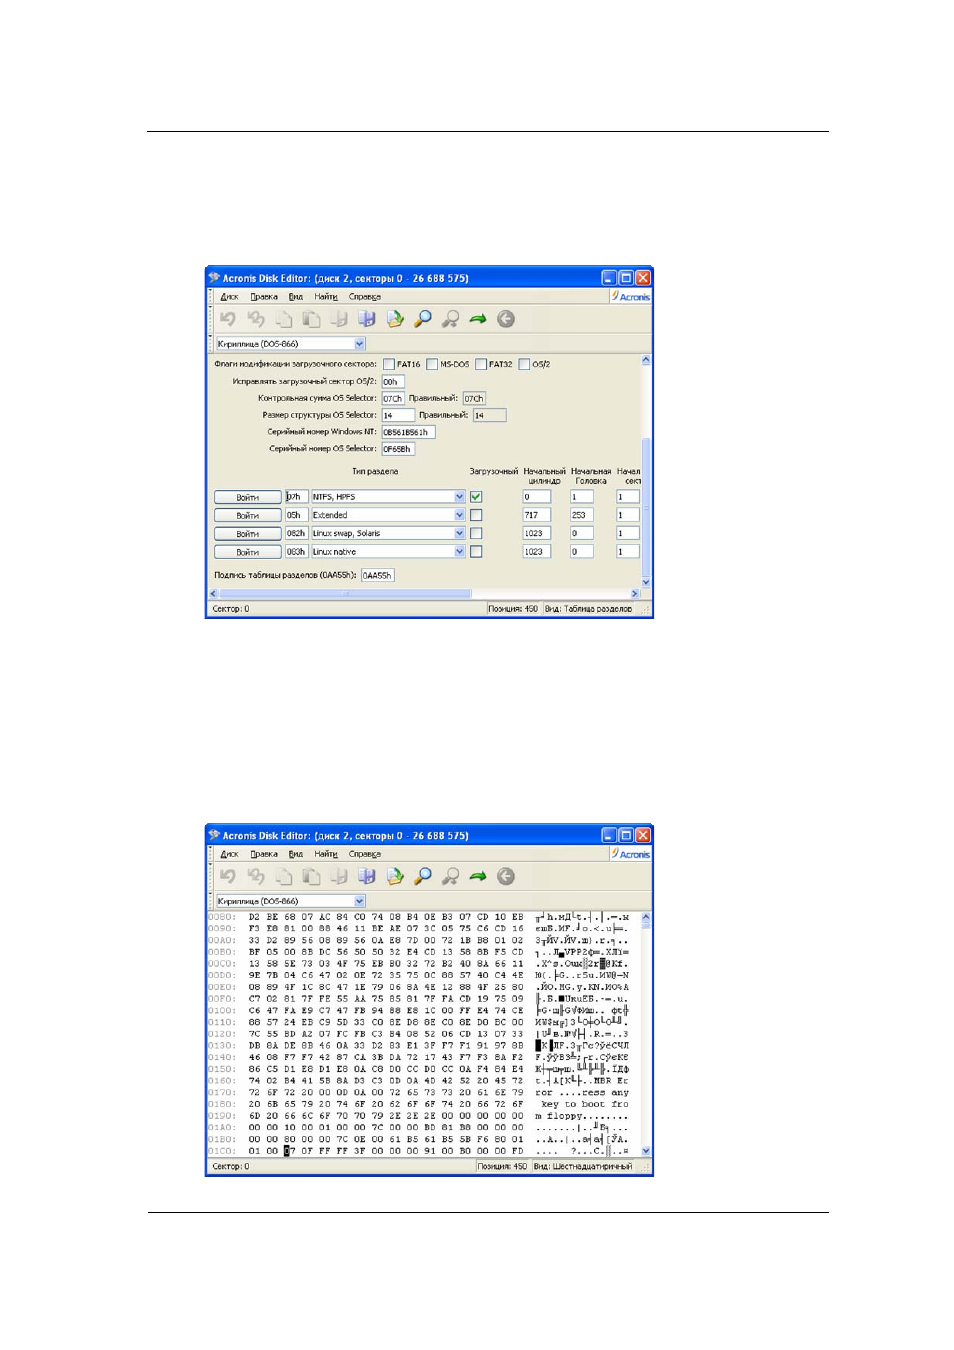
Task: Check bootable box for Linux native row
Action: (x=476, y=551)
